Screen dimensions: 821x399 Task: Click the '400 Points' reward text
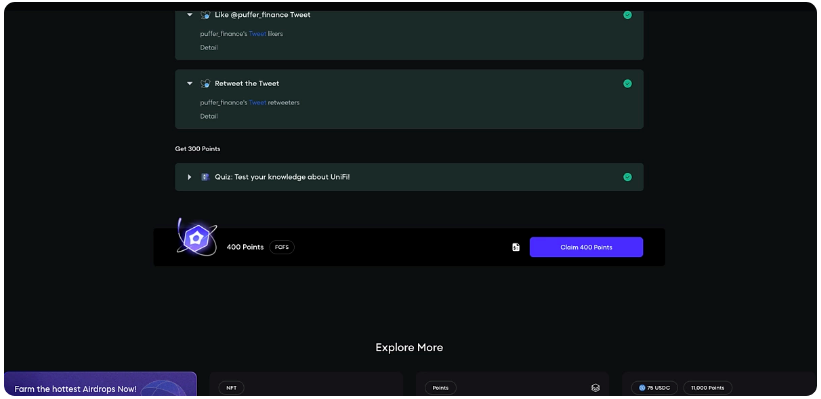point(245,247)
